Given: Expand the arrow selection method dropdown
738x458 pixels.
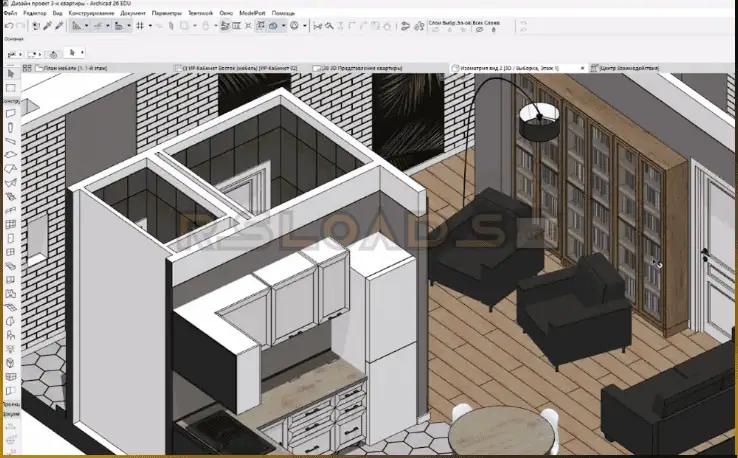Looking at the screenshot, I should (82, 52).
